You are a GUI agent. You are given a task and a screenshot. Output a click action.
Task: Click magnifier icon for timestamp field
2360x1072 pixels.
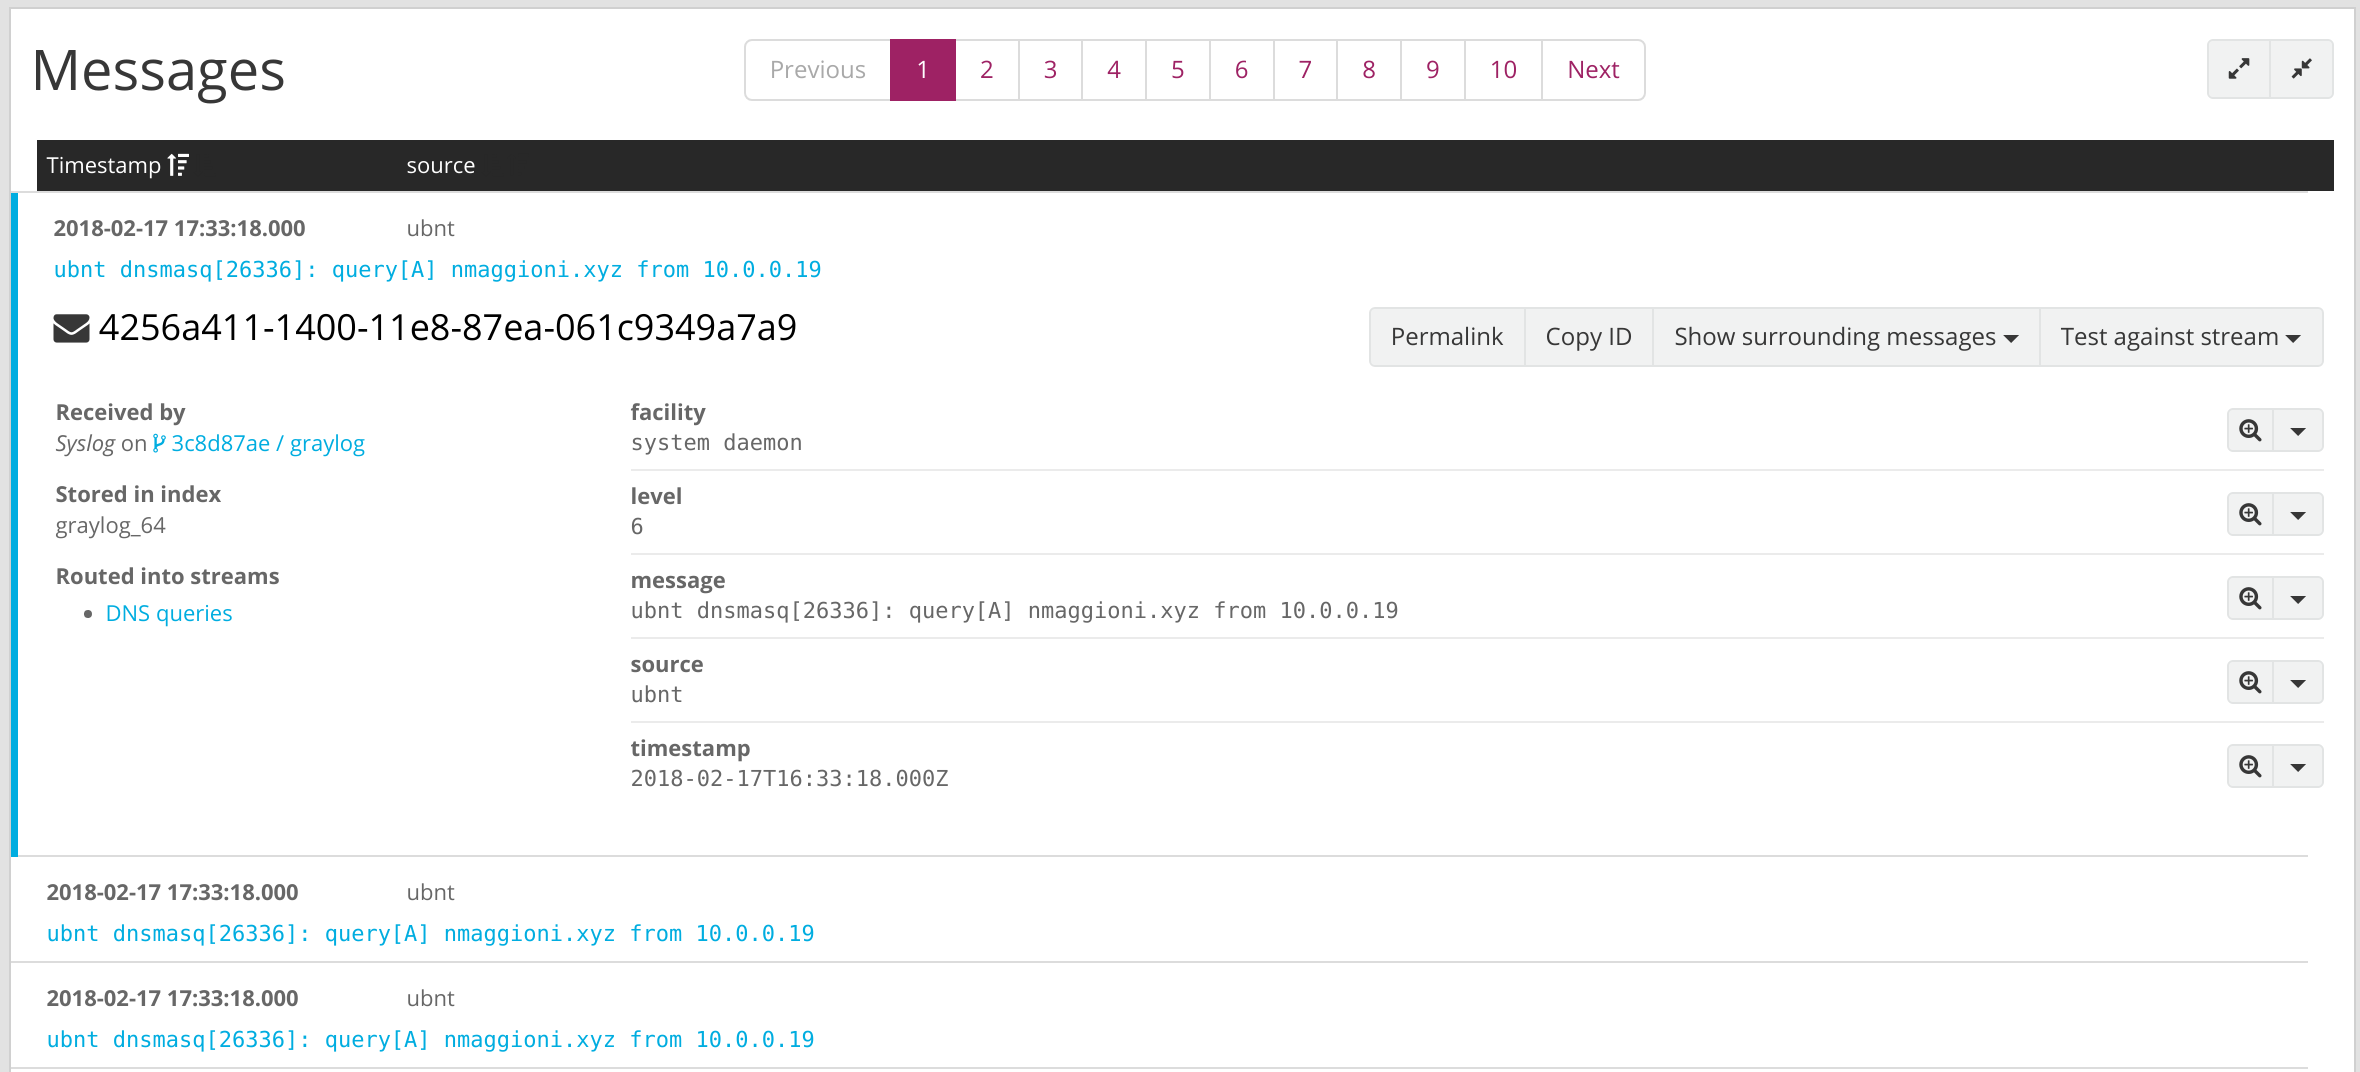tap(2250, 766)
